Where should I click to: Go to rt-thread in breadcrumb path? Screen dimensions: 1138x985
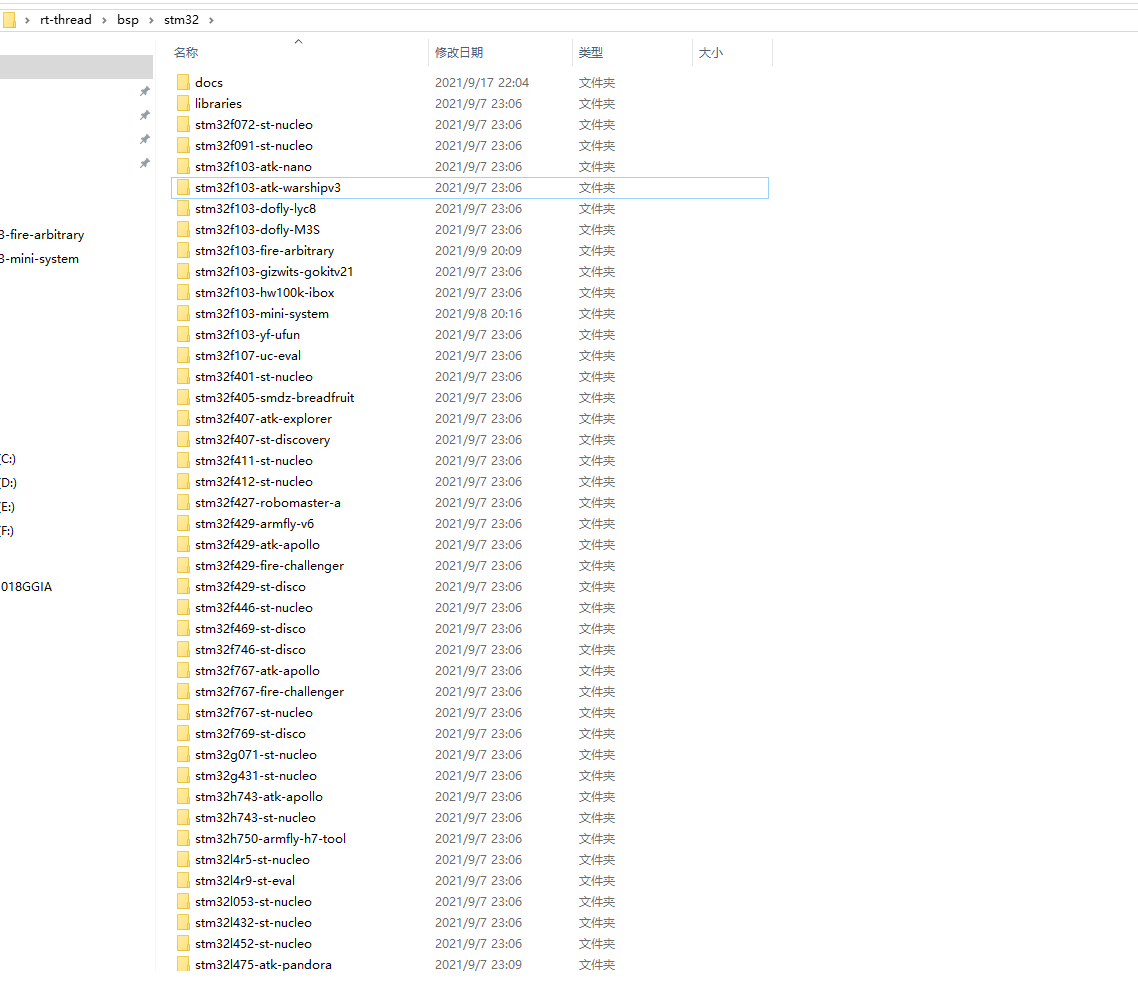66,20
